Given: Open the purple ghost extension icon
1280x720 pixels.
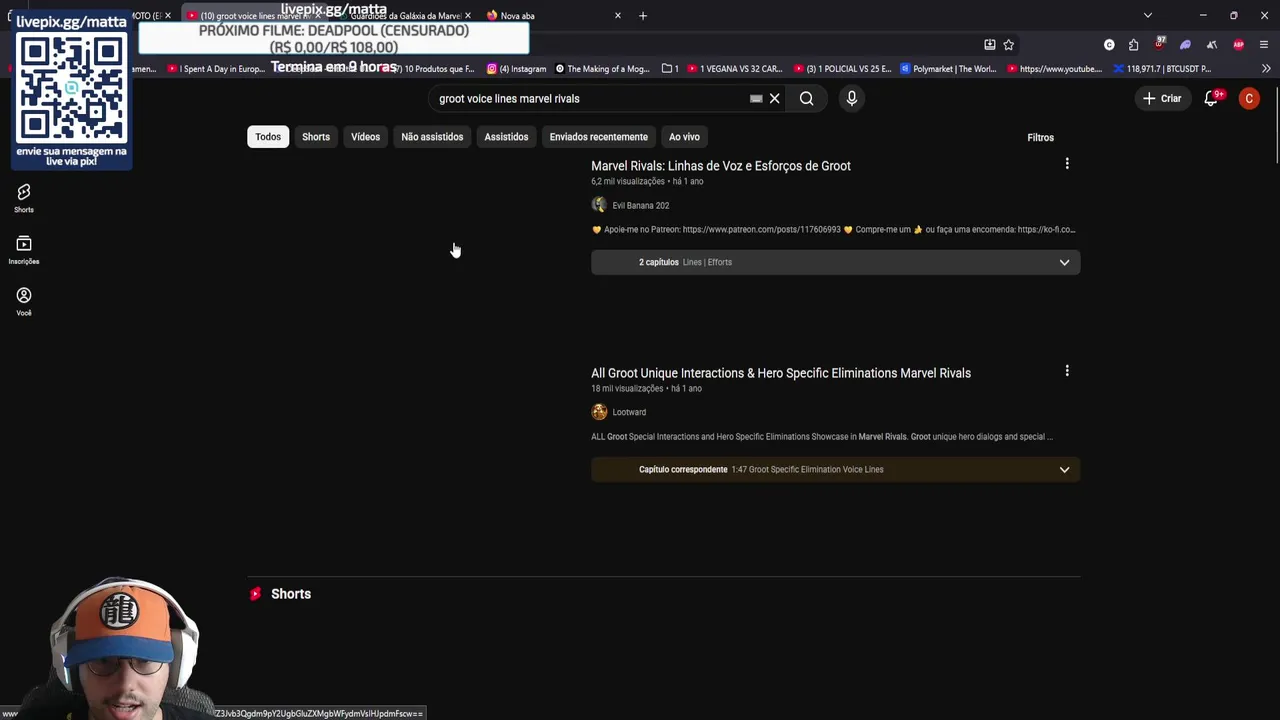Looking at the screenshot, I should pos(1185,45).
